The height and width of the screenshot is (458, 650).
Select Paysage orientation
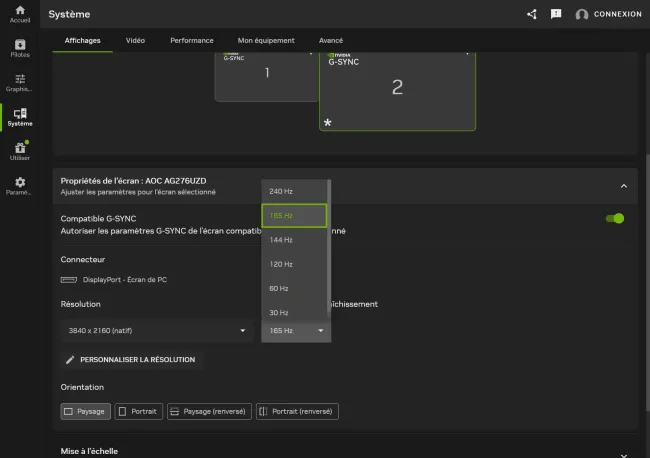point(85,412)
